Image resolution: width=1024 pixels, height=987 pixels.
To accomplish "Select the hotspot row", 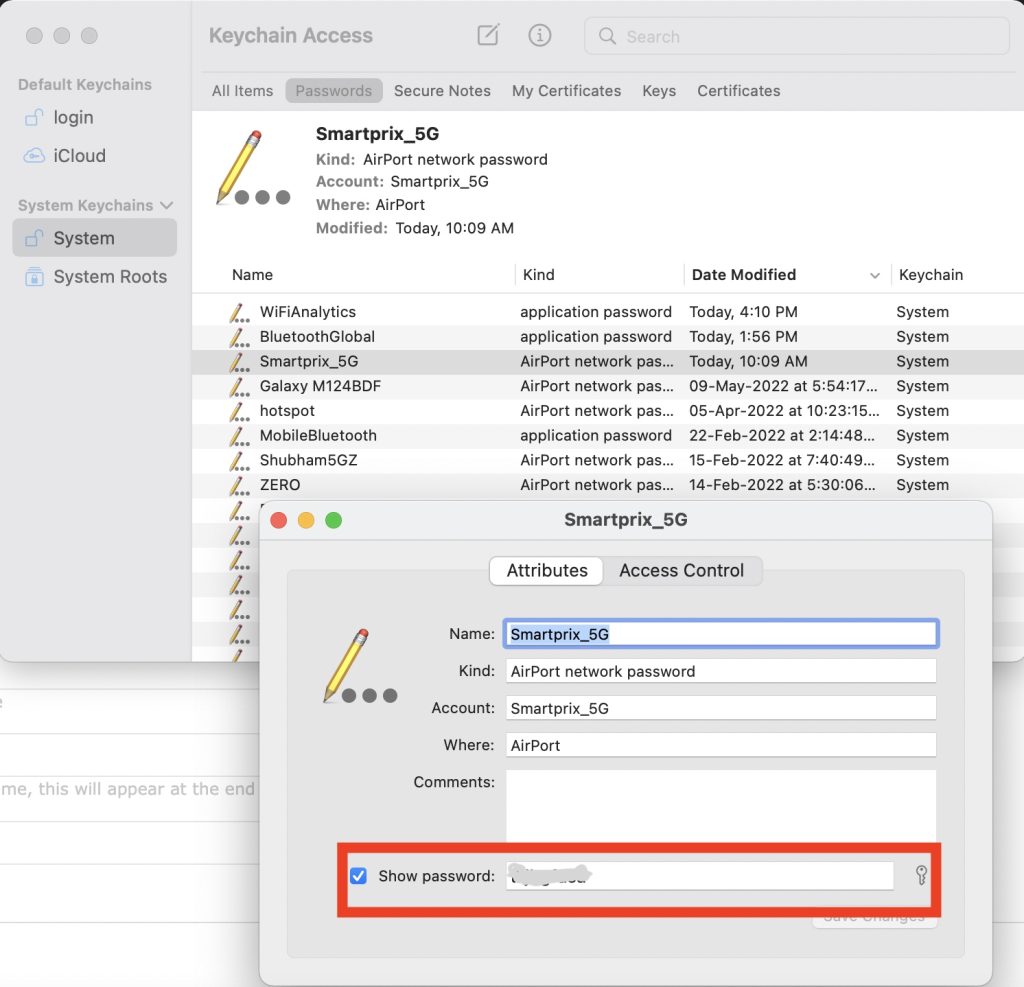I will [608, 412].
